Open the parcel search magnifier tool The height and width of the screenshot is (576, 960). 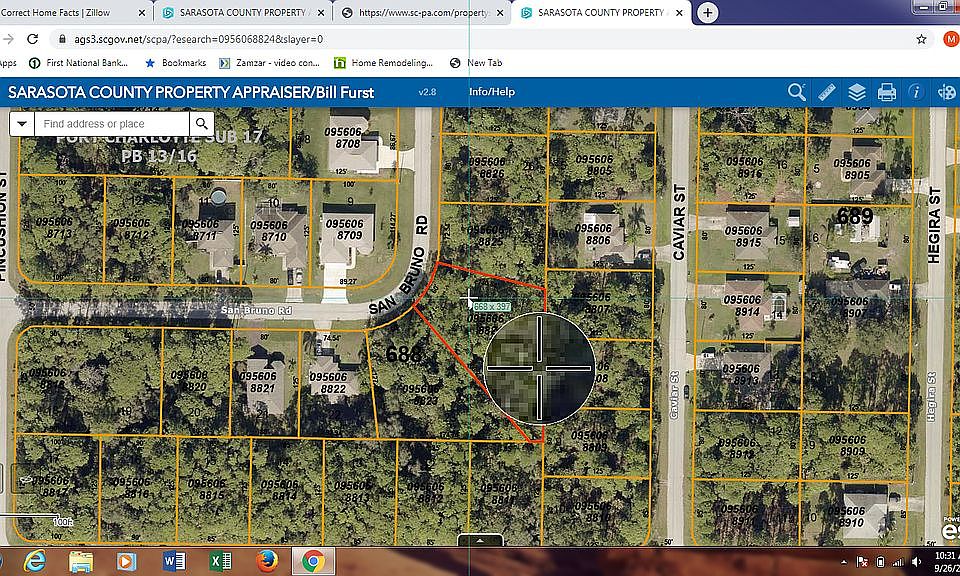coord(796,92)
